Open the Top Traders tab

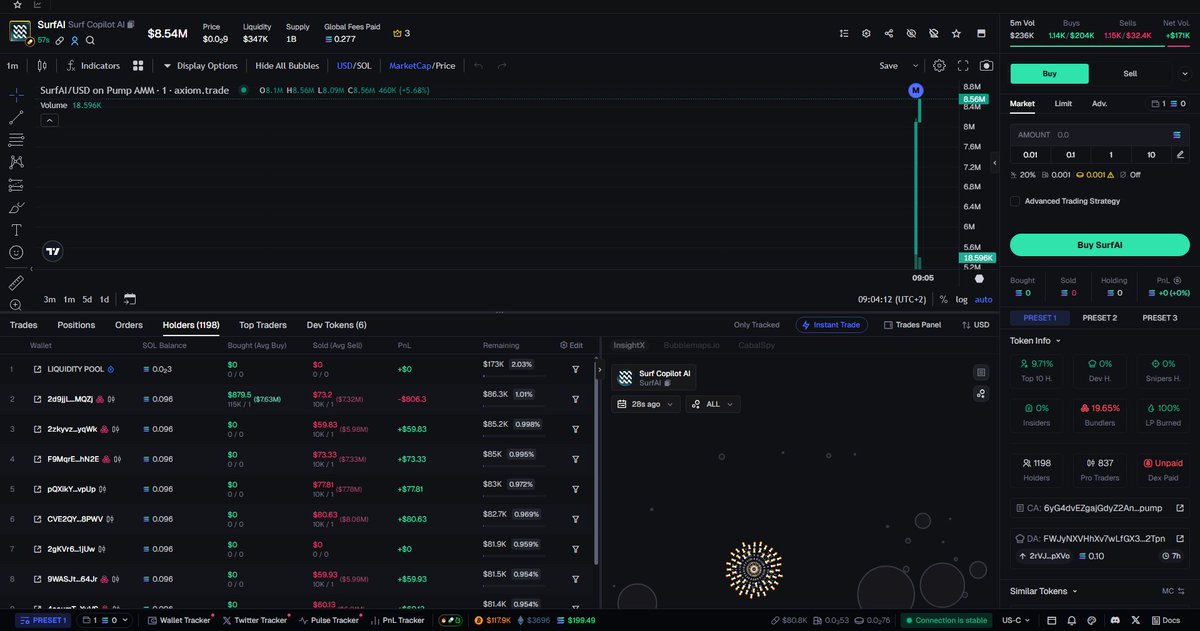pyautogui.click(x=263, y=325)
